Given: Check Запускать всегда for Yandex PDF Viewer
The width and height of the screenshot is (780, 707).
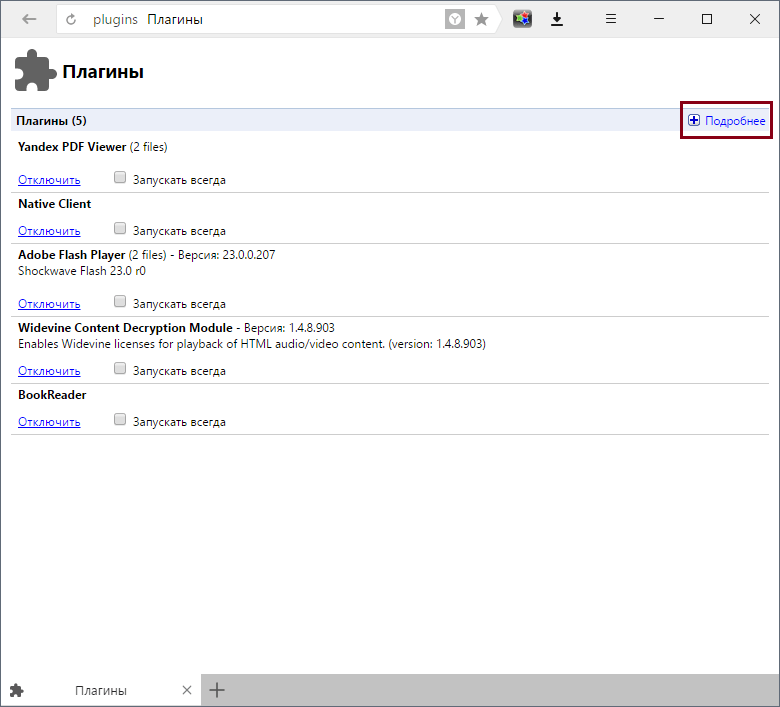Looking at the screenshot, I should click(x=120, y=177).
